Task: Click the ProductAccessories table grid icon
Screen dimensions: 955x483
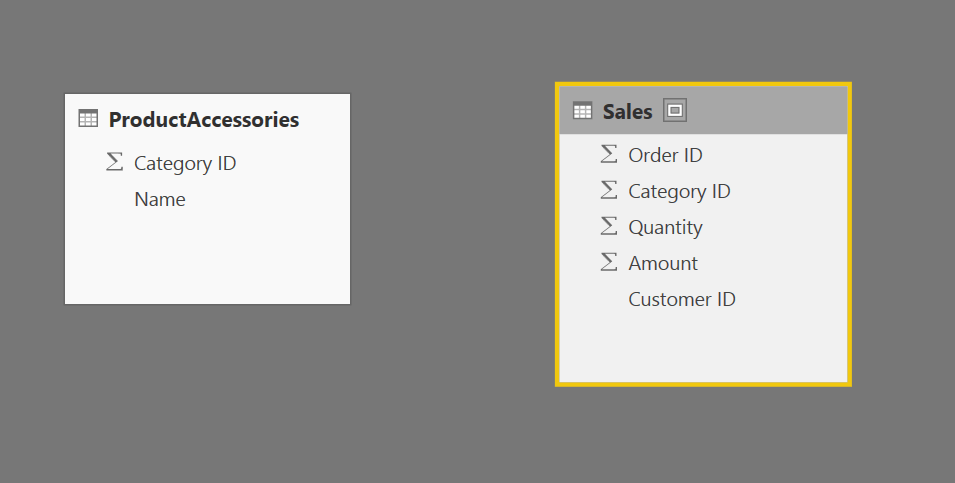Action: (88, 118)
